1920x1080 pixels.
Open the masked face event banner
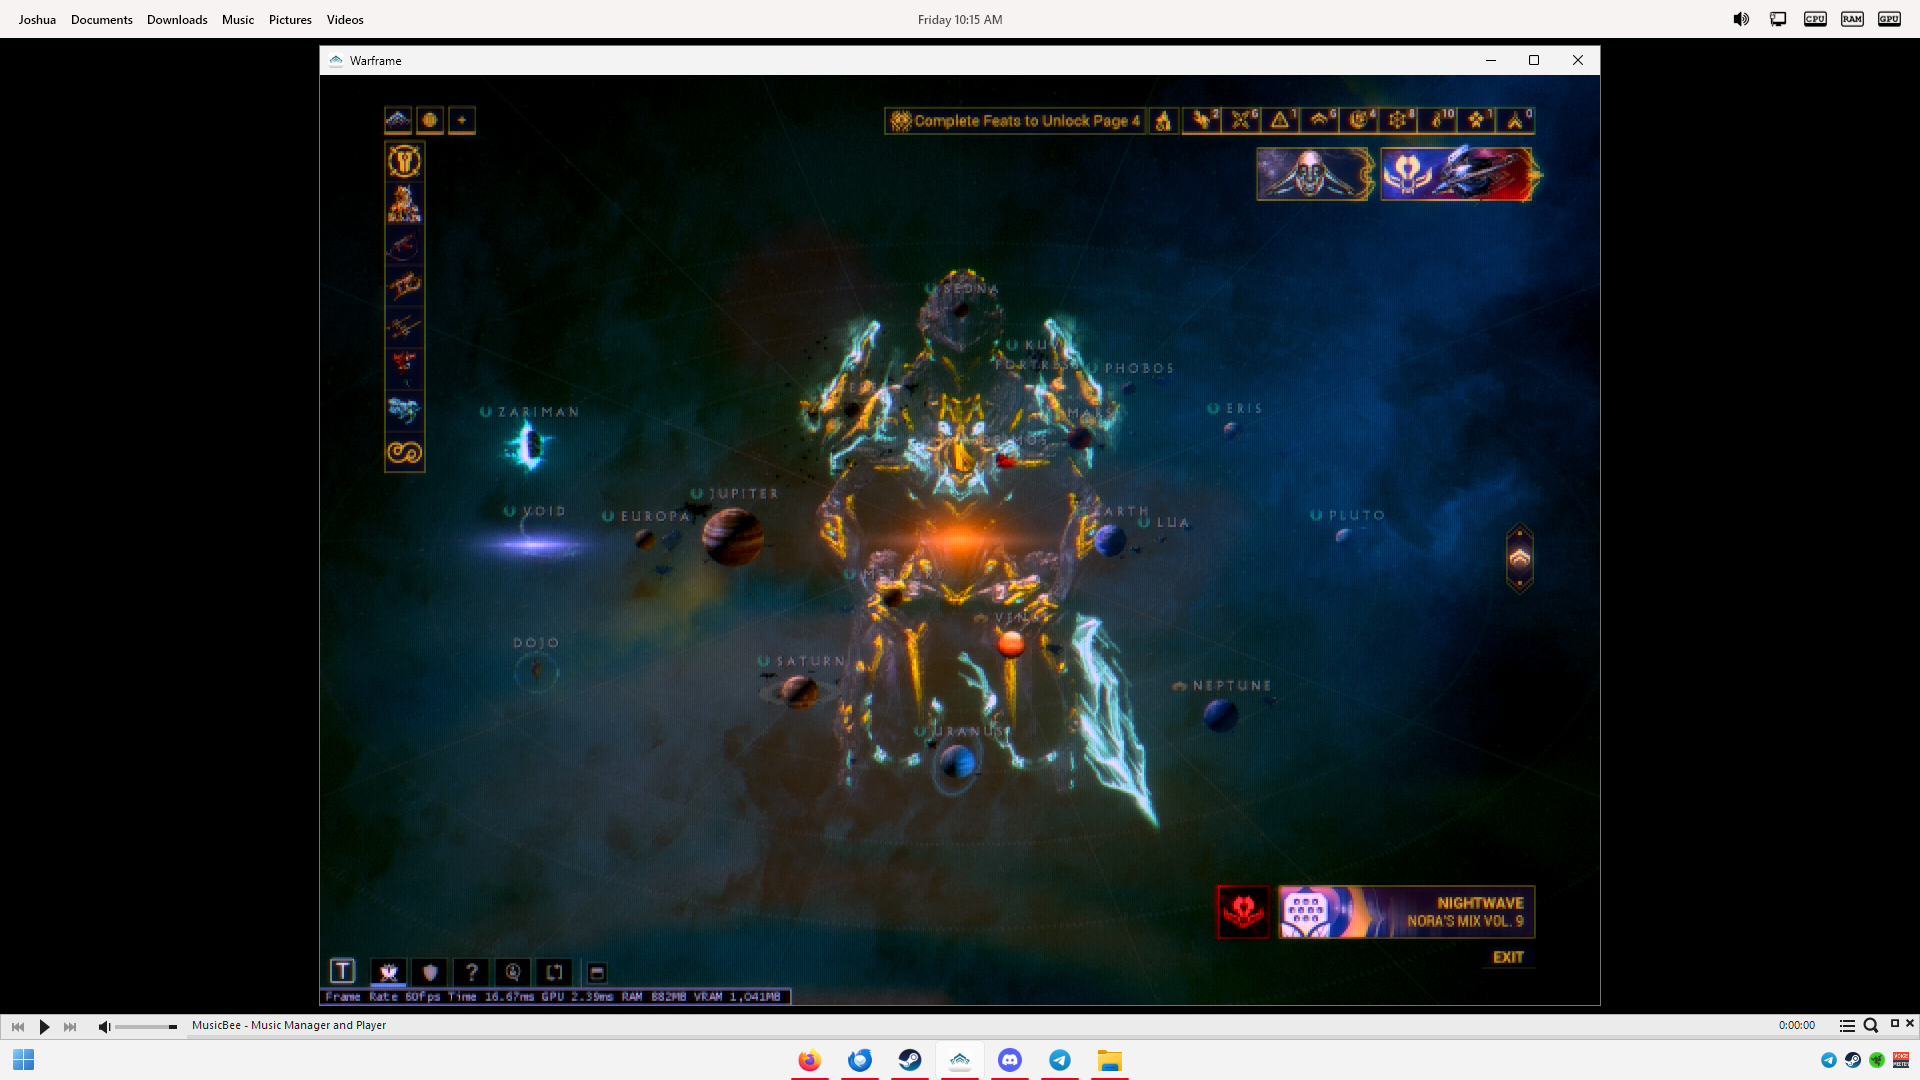[x=1315, y=174]
